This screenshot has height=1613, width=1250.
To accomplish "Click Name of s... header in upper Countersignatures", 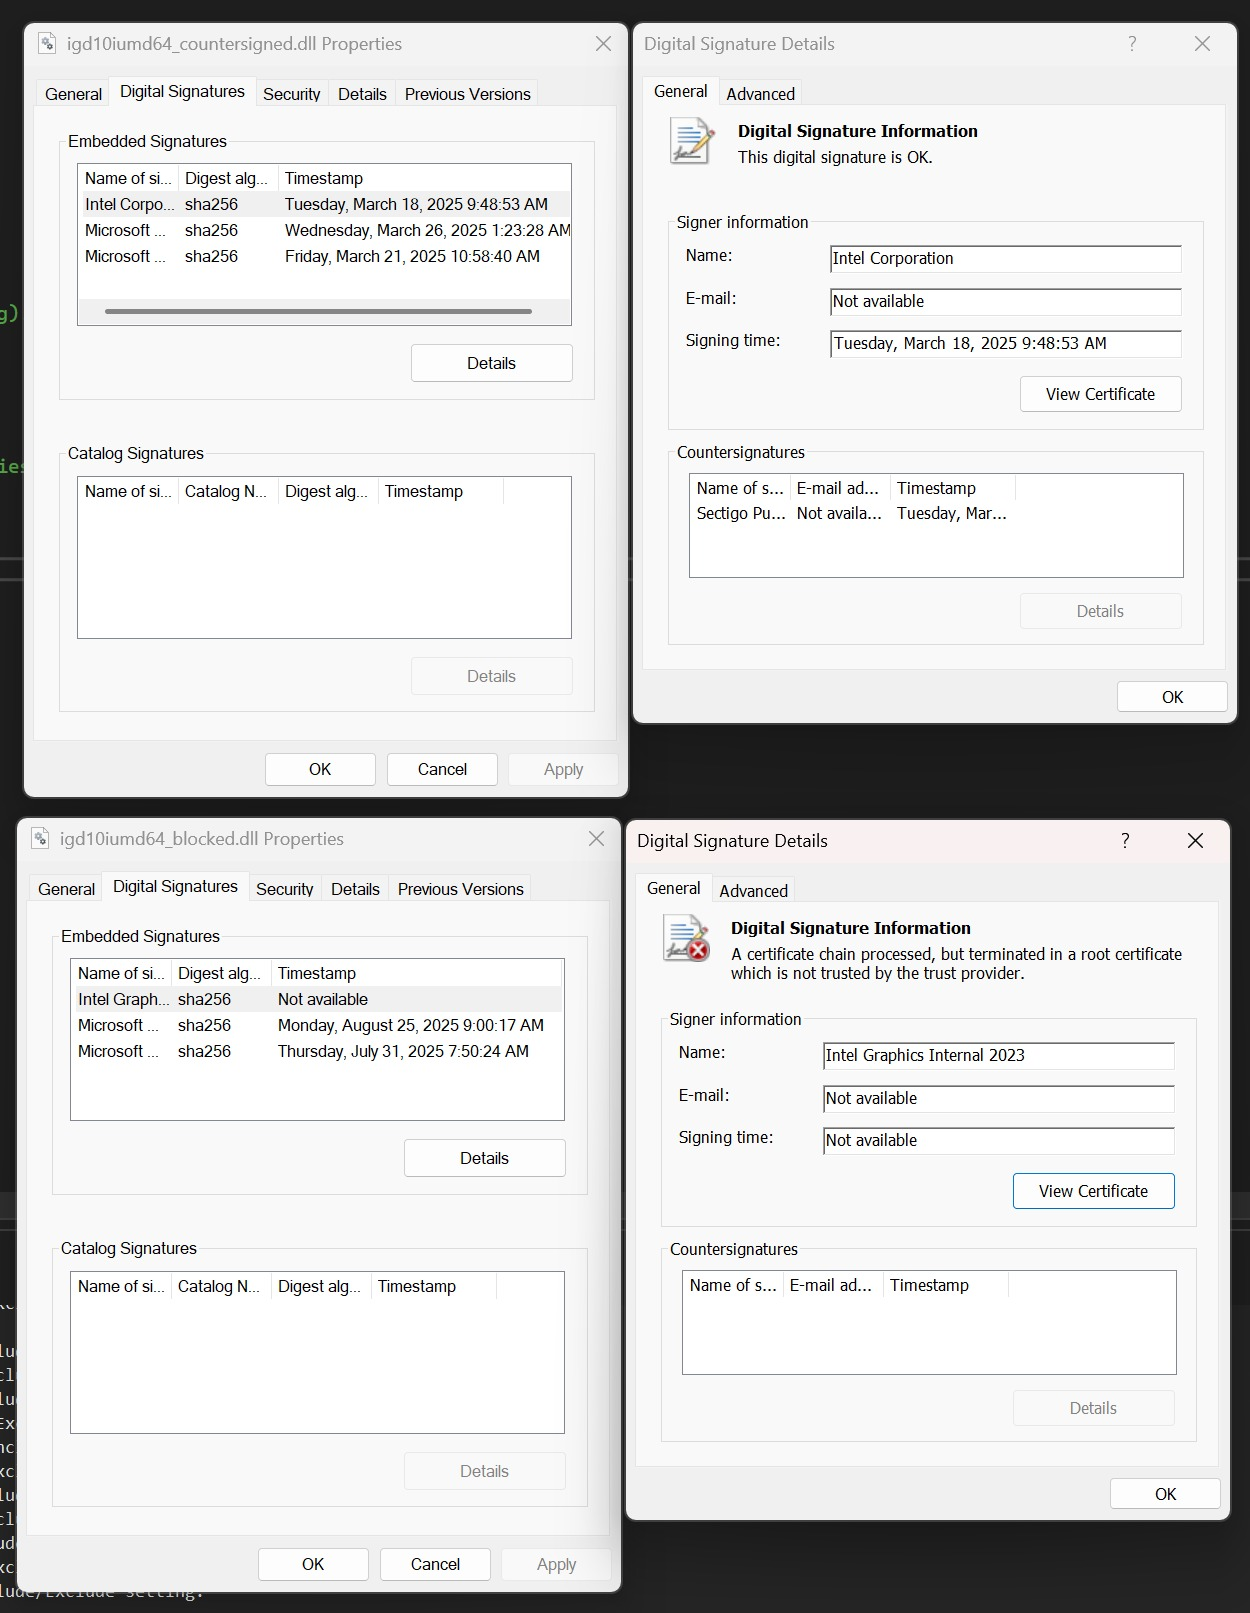I will pos(740,488).
